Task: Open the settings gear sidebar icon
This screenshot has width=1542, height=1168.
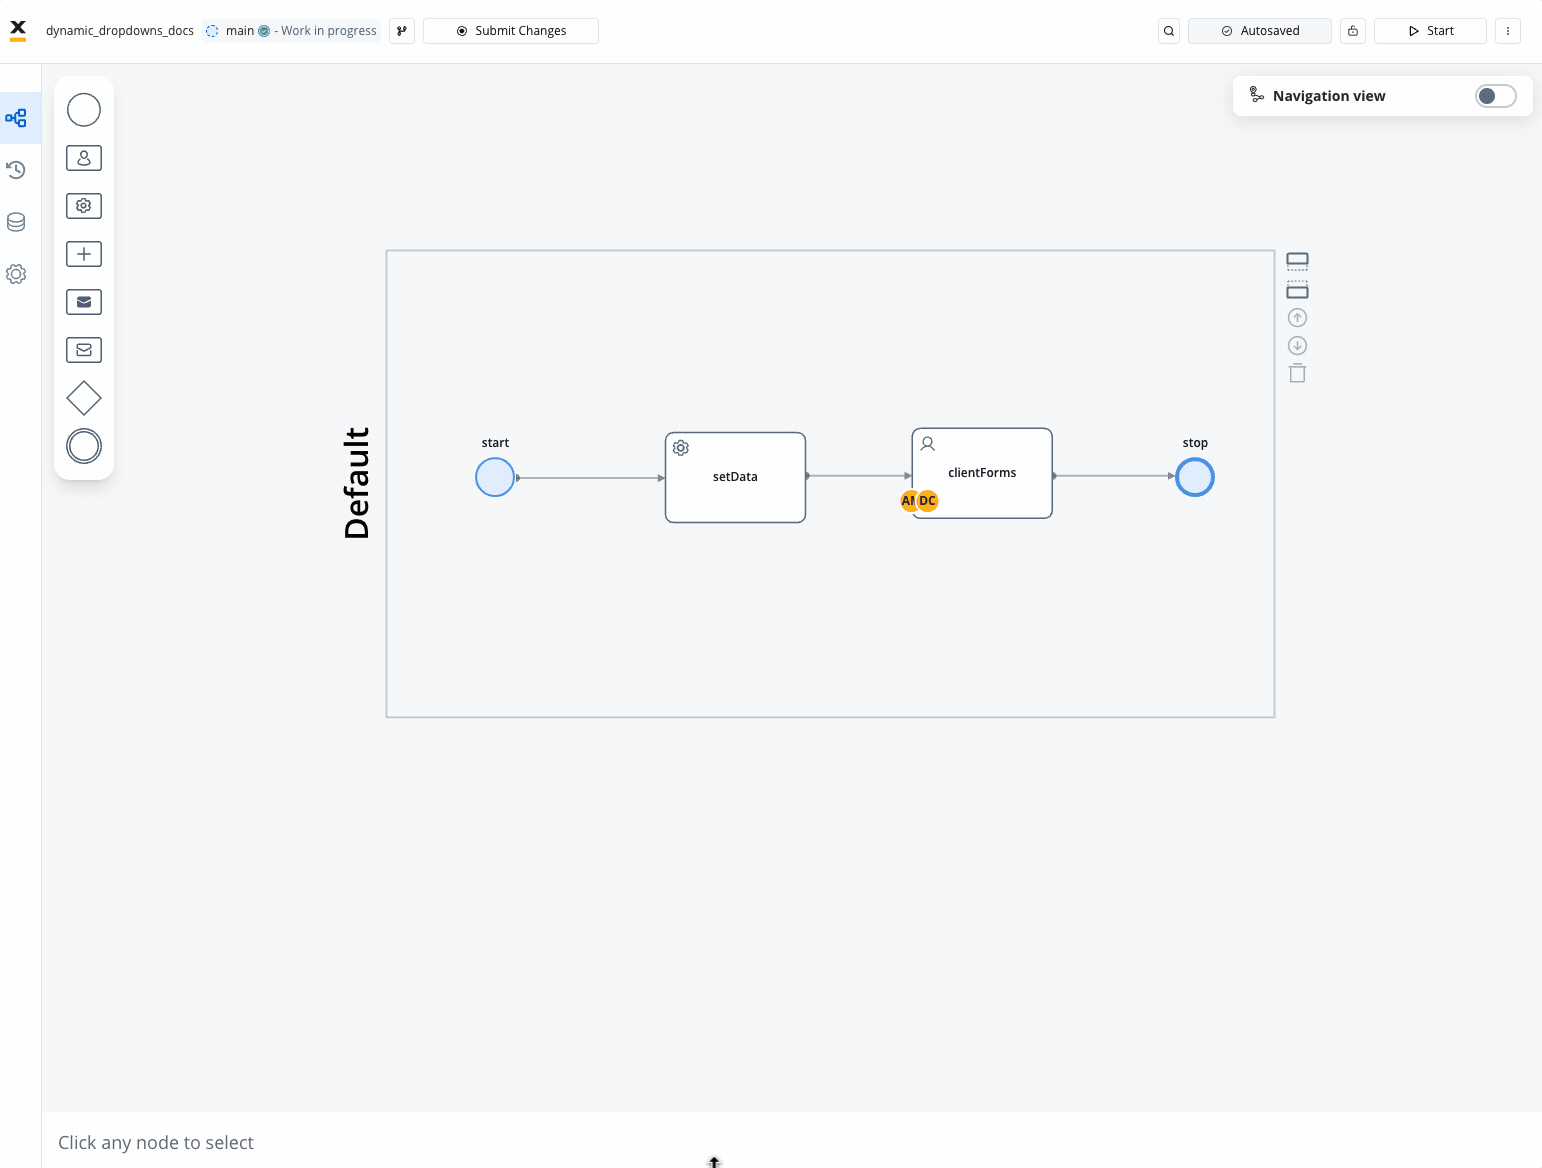Action: pos(16,274)
